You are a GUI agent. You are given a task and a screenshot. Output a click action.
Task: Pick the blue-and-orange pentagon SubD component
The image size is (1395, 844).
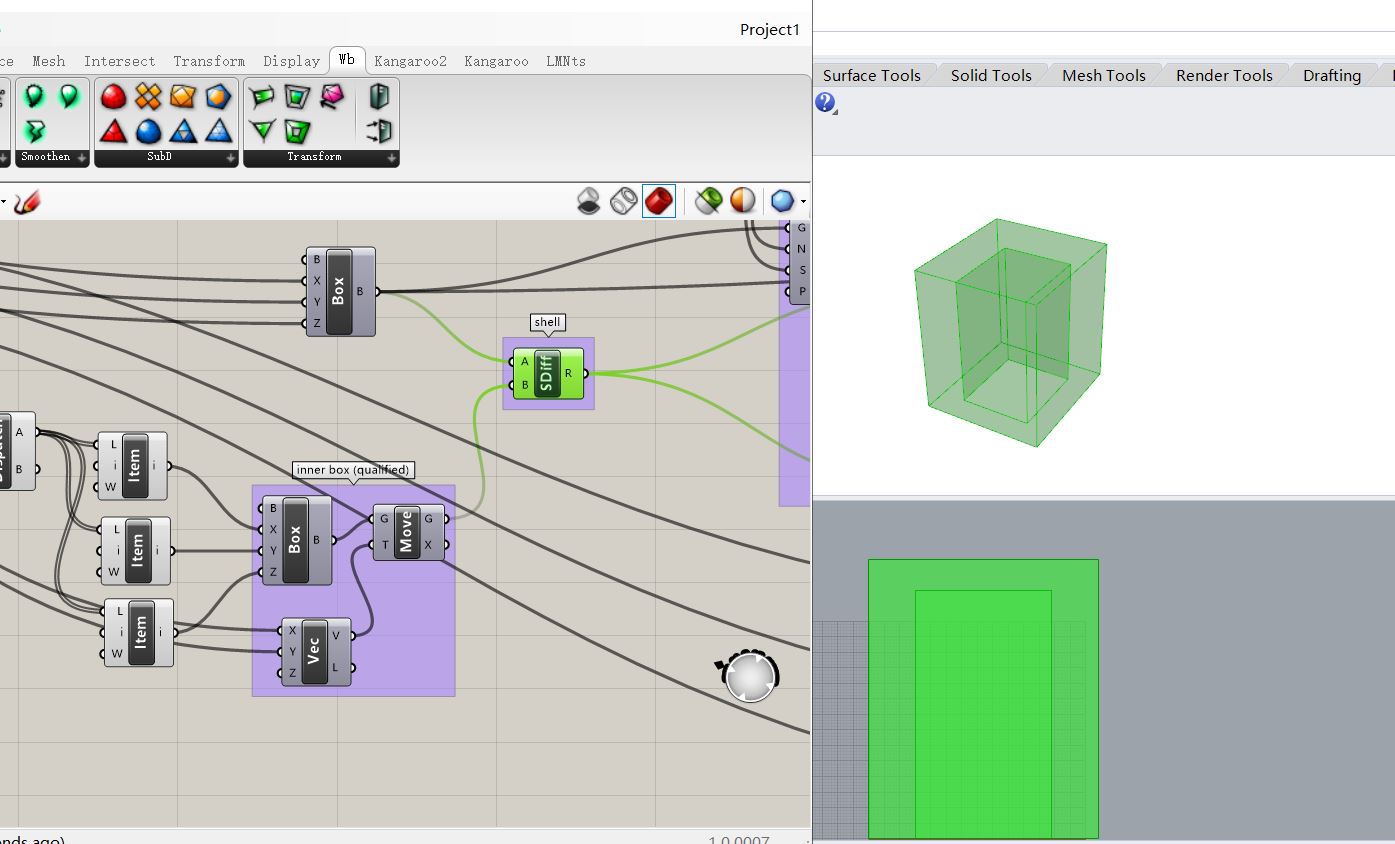pos(218,96)
